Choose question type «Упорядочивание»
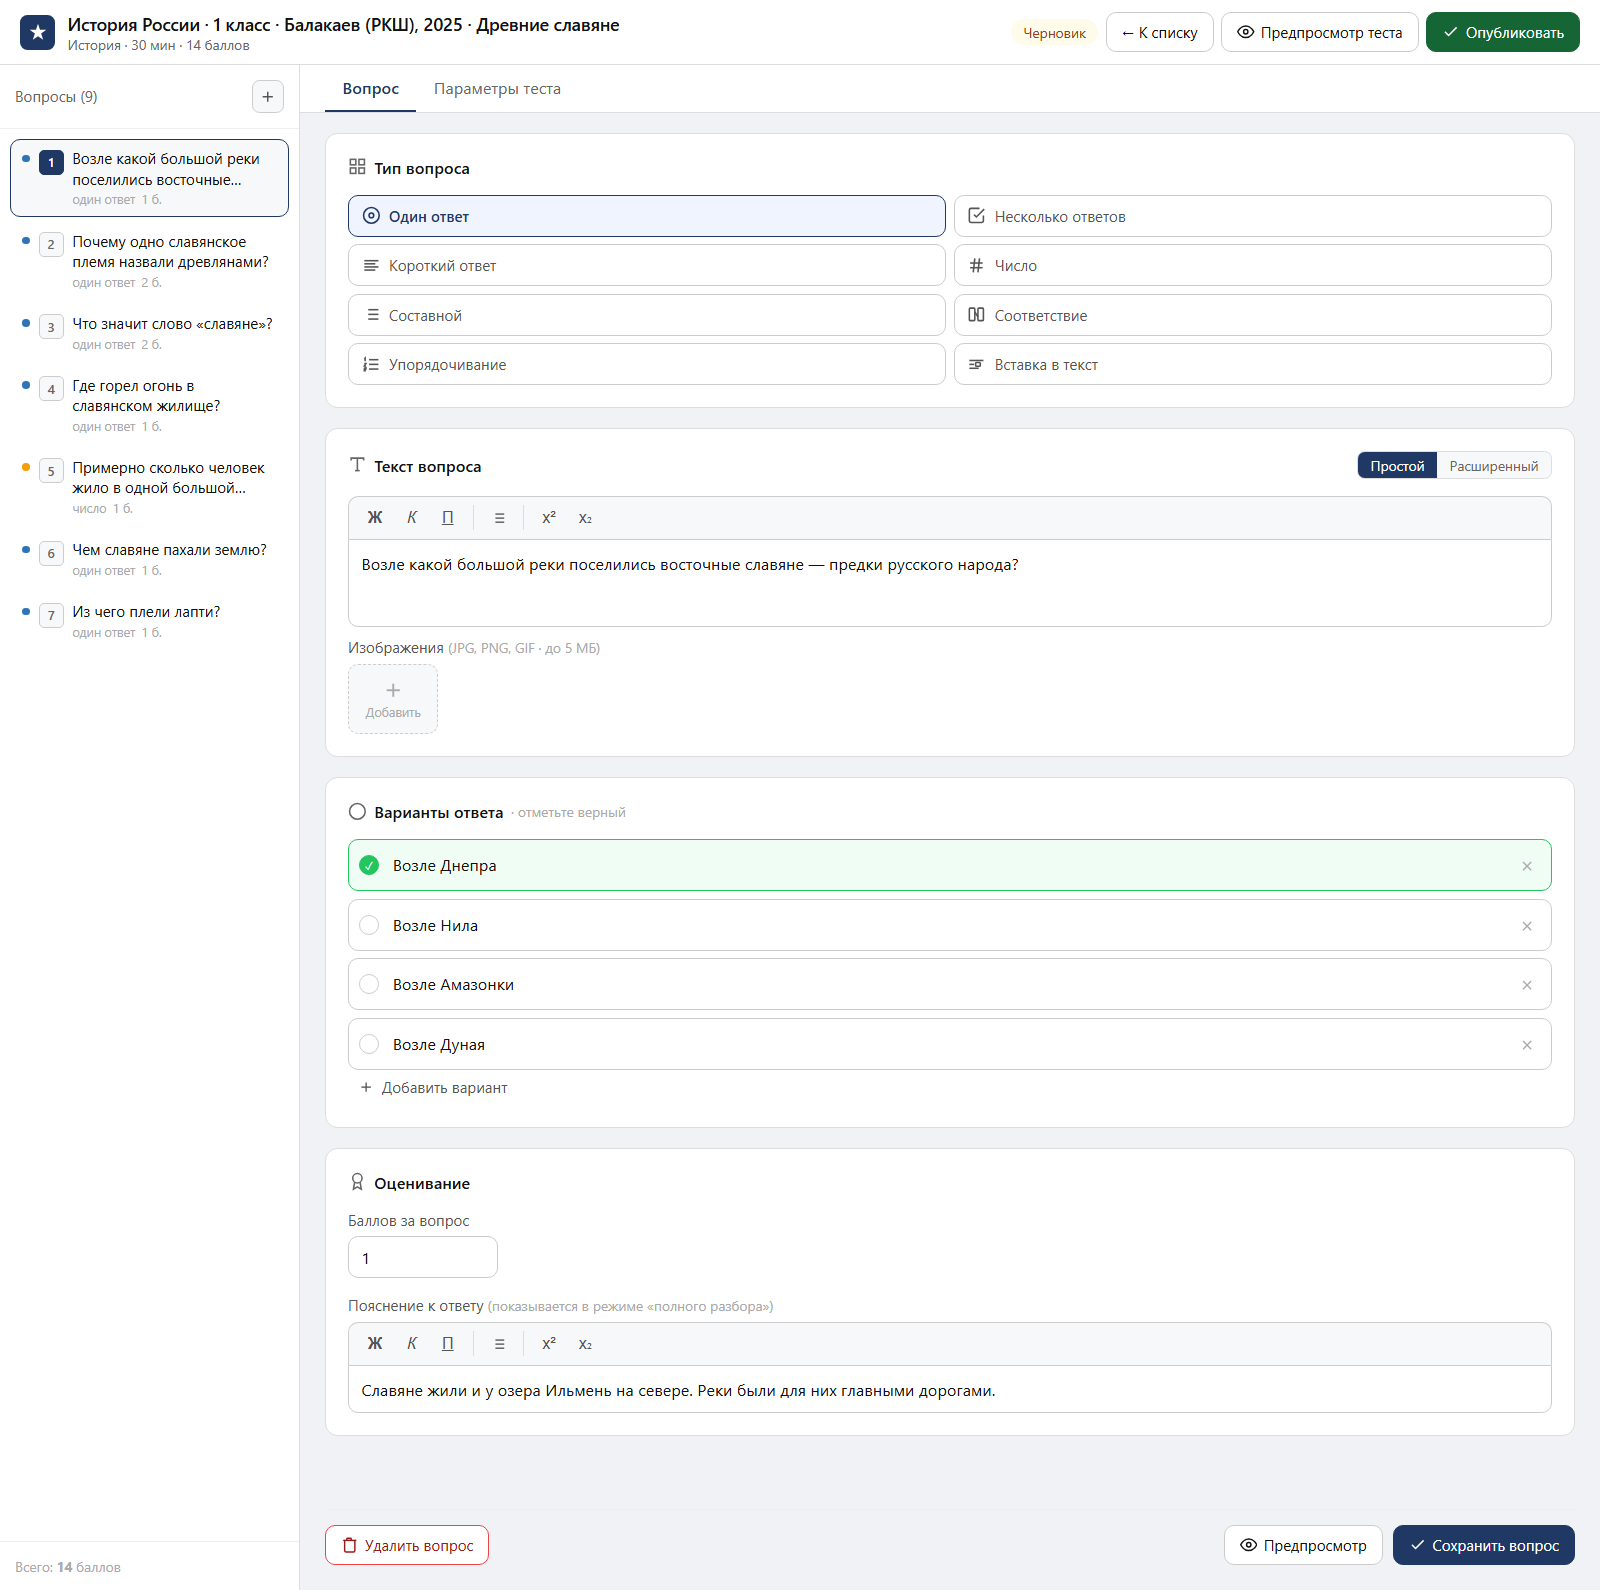The height and width of the screenshot is (1590, 1600). tap(647, 365)
